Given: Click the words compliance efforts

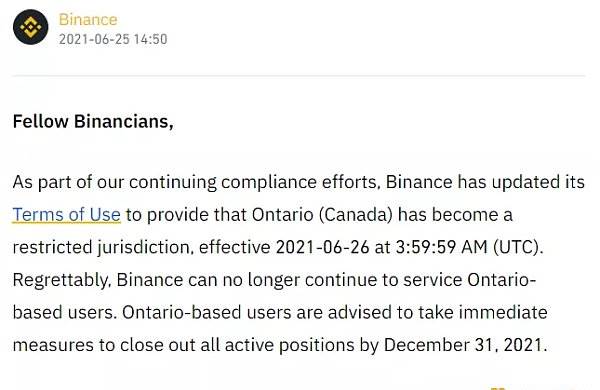Looking at the screenshot, I should pyautogui.click(x=301, y=182).
